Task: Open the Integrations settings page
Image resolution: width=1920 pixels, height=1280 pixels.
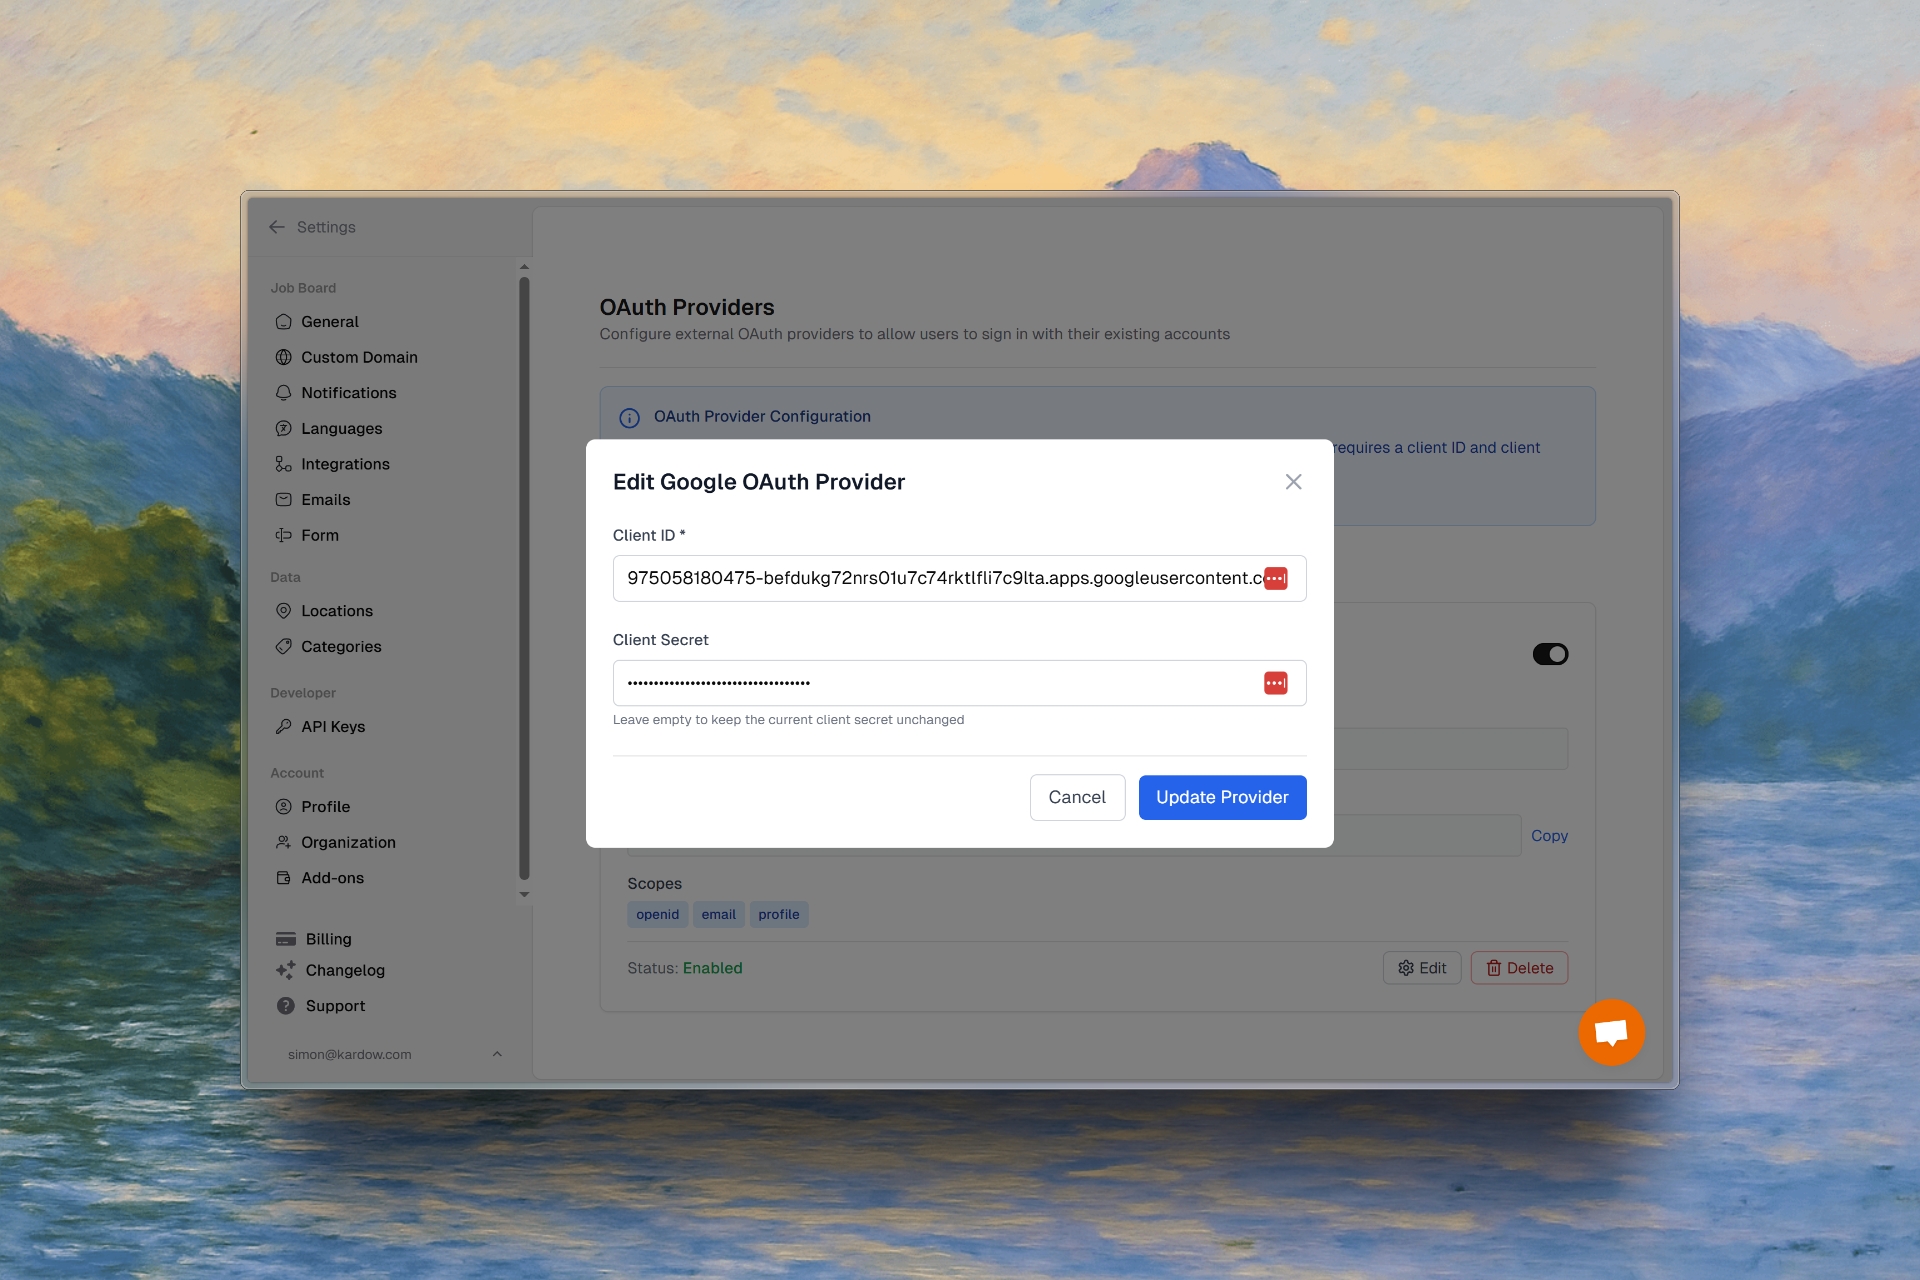Action: point(345,463)
